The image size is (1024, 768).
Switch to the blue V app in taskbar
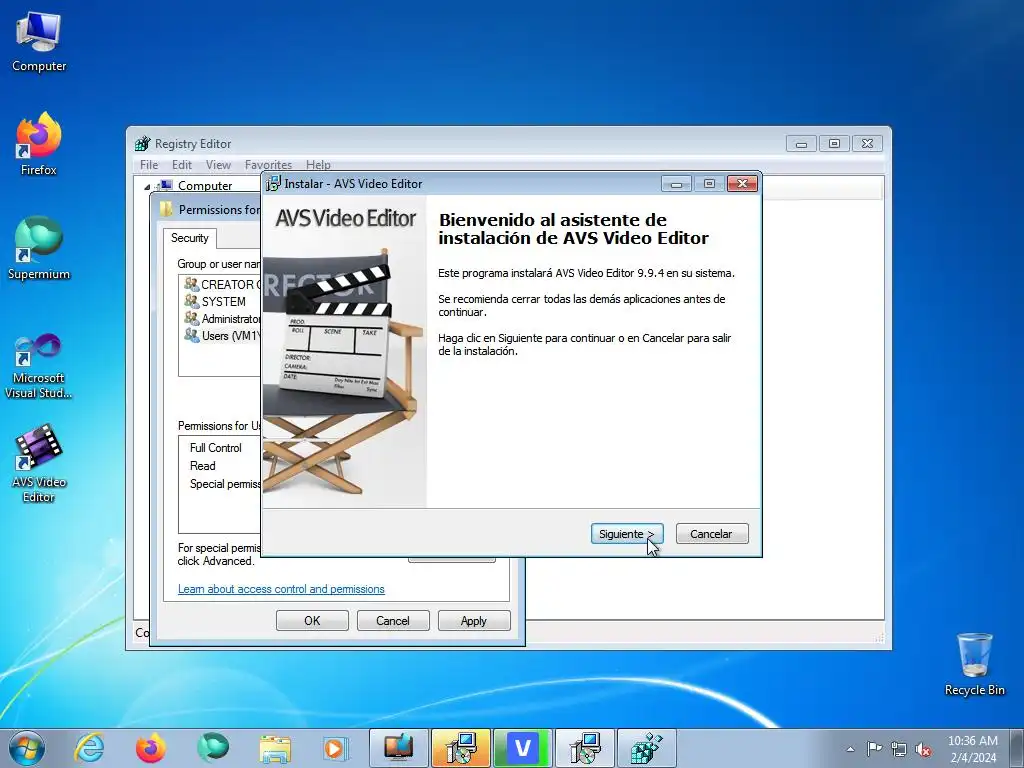[x=522, y=748]
